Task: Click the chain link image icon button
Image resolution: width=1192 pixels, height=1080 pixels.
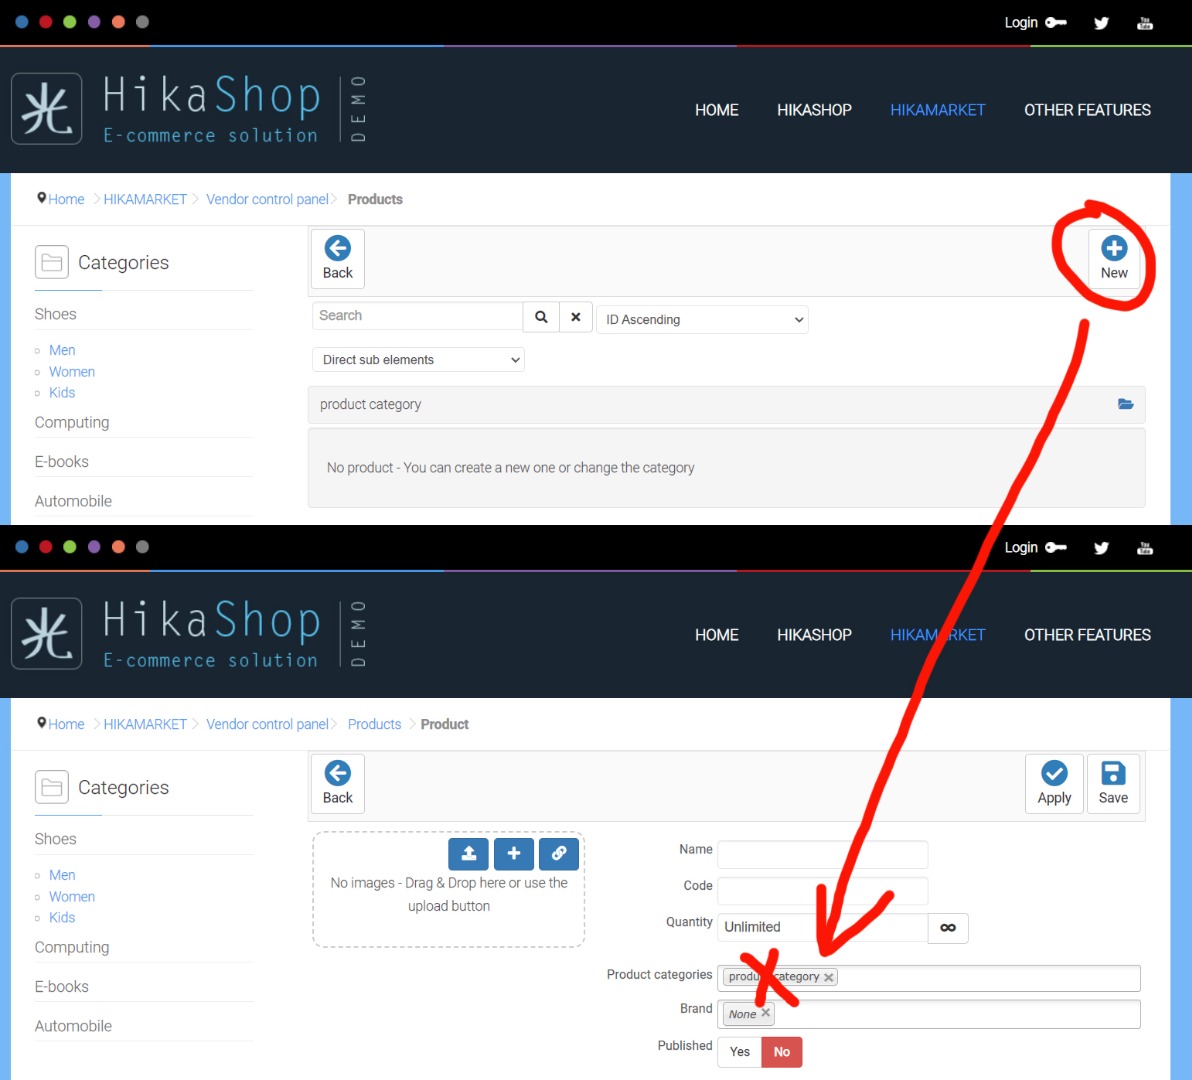Action: pyautogui.click(x=559, y=854)
